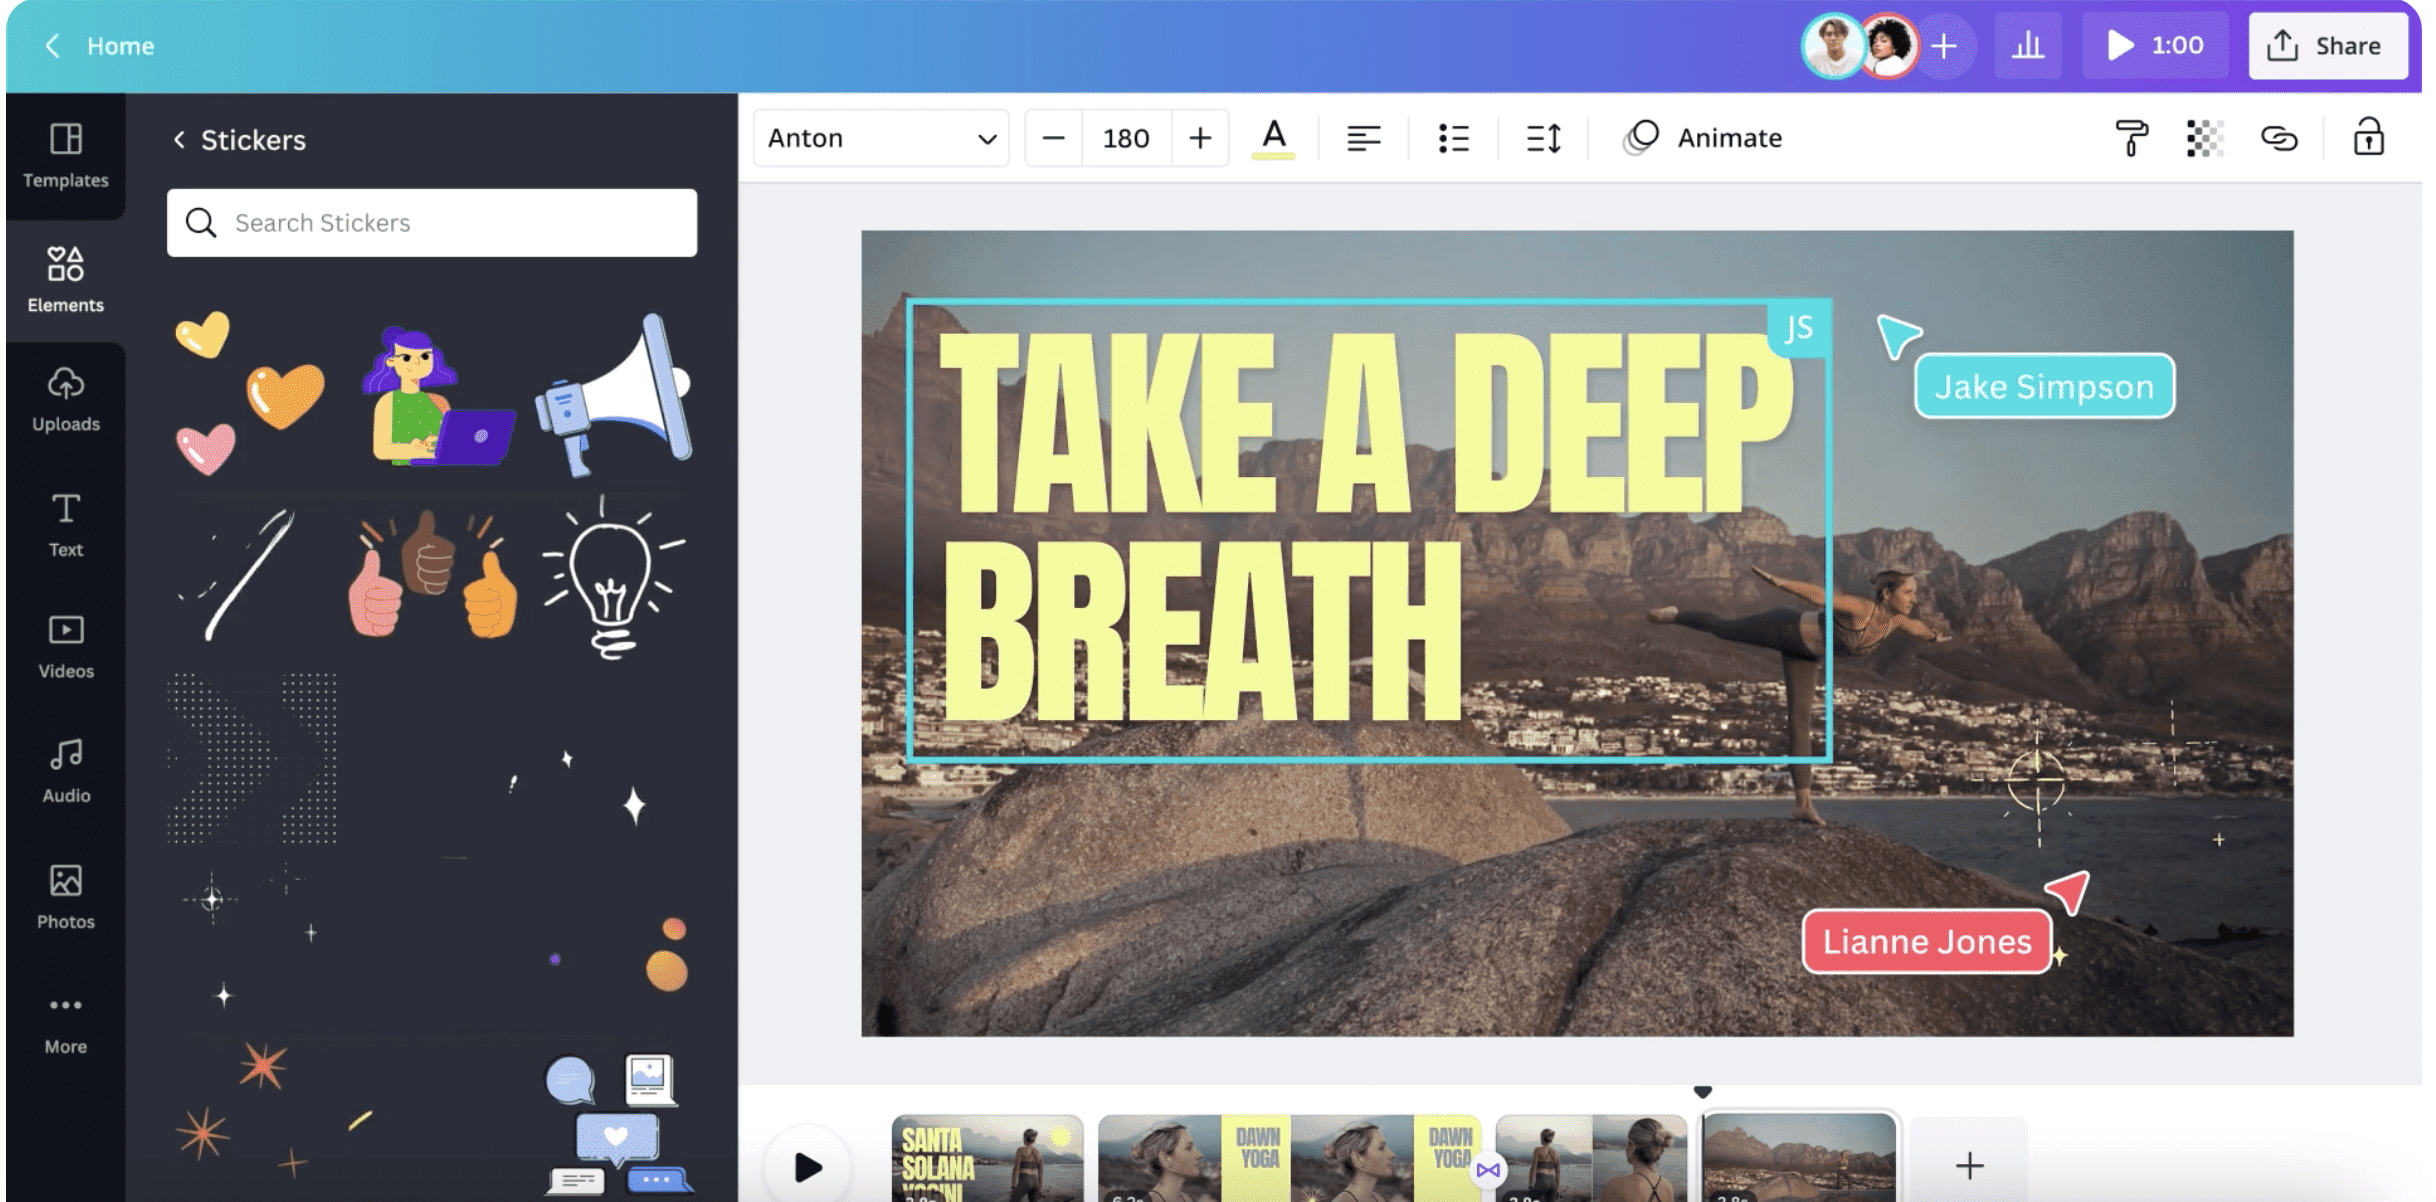Open line spacing settings icon

tap(1543, 138)
